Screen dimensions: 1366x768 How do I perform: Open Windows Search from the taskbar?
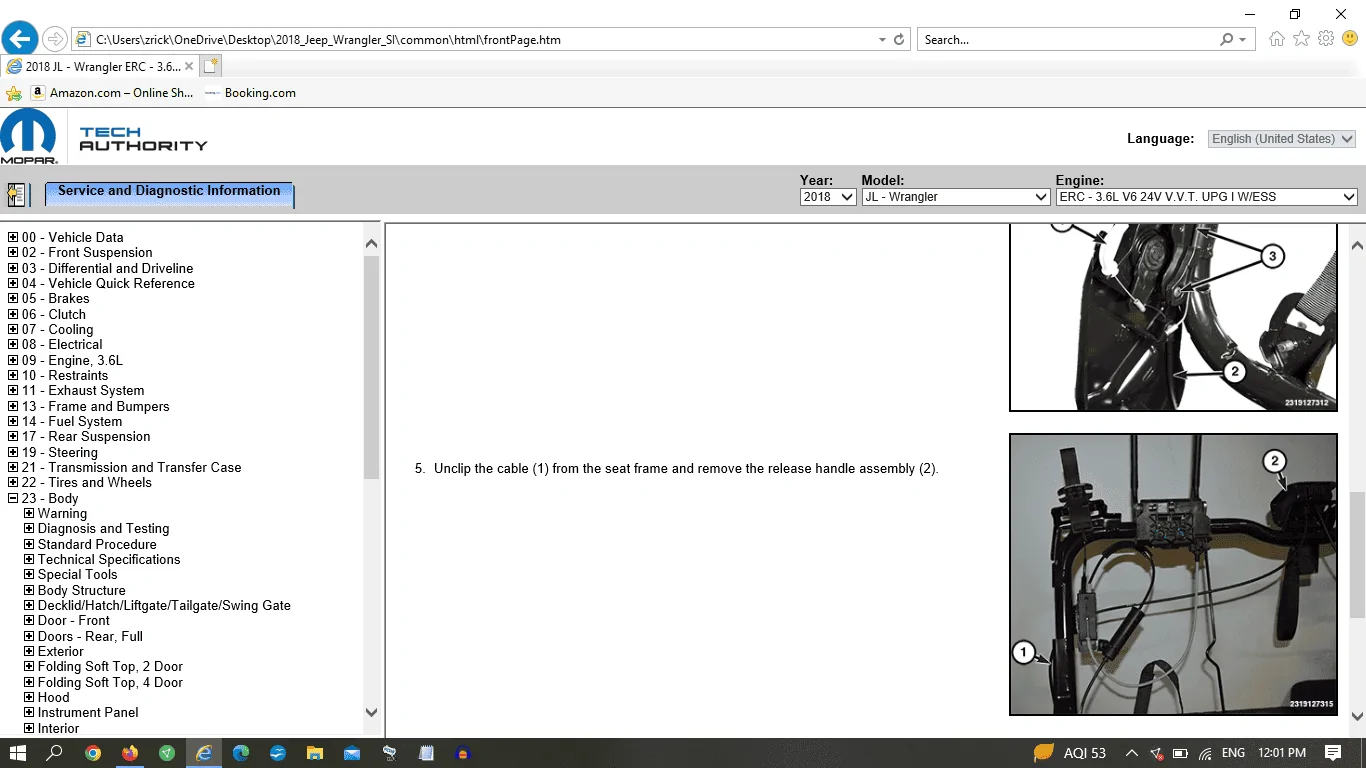tap(56, 753)
